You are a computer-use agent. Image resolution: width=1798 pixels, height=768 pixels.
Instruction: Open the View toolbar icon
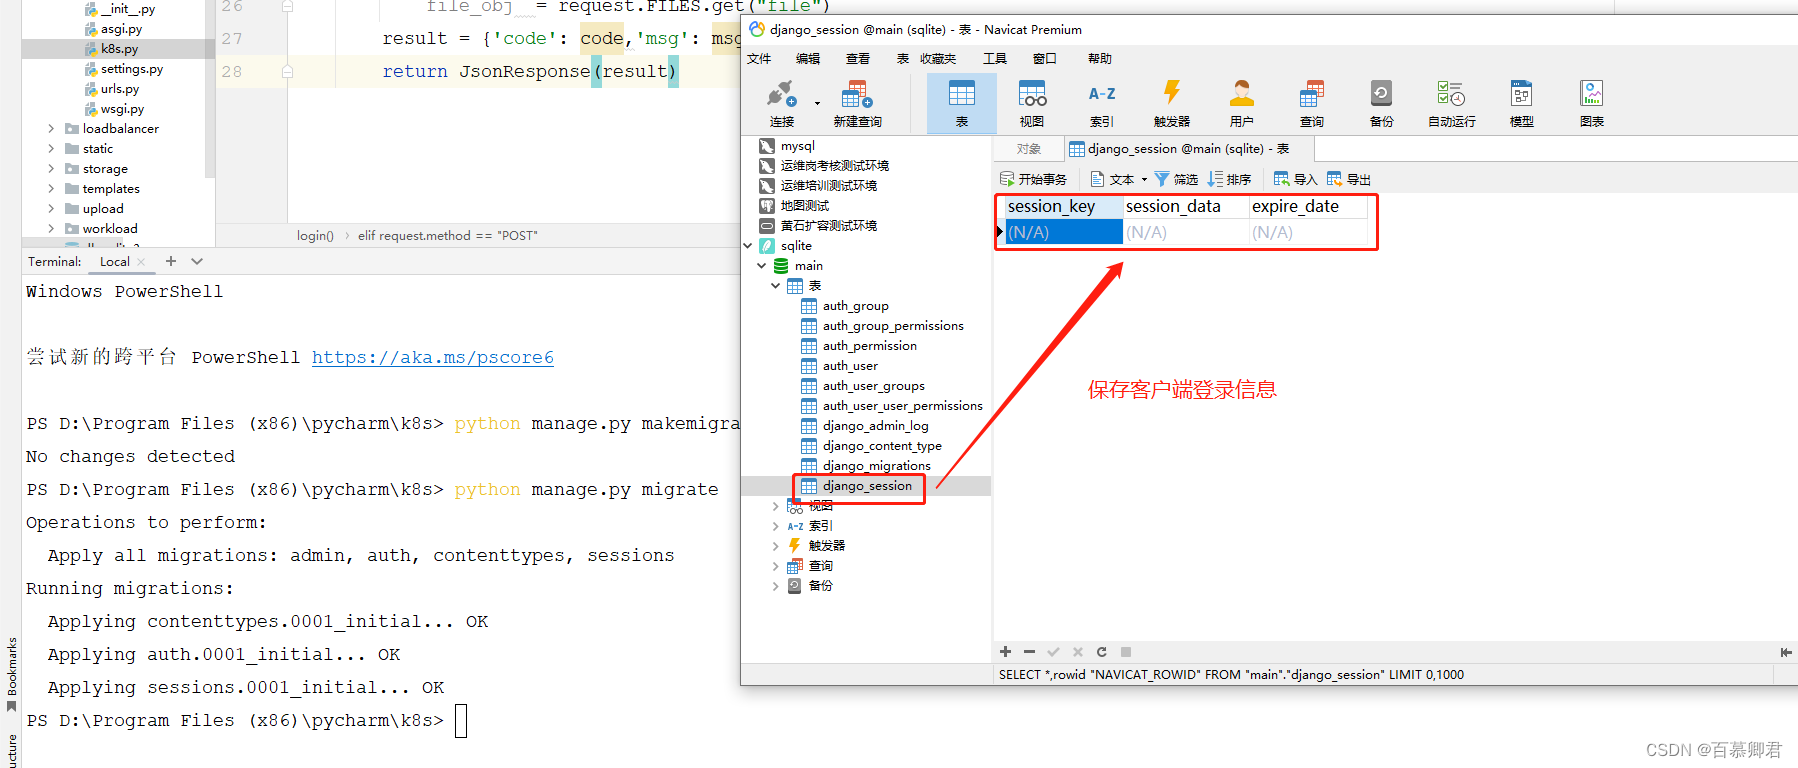tap(1032, 104)
